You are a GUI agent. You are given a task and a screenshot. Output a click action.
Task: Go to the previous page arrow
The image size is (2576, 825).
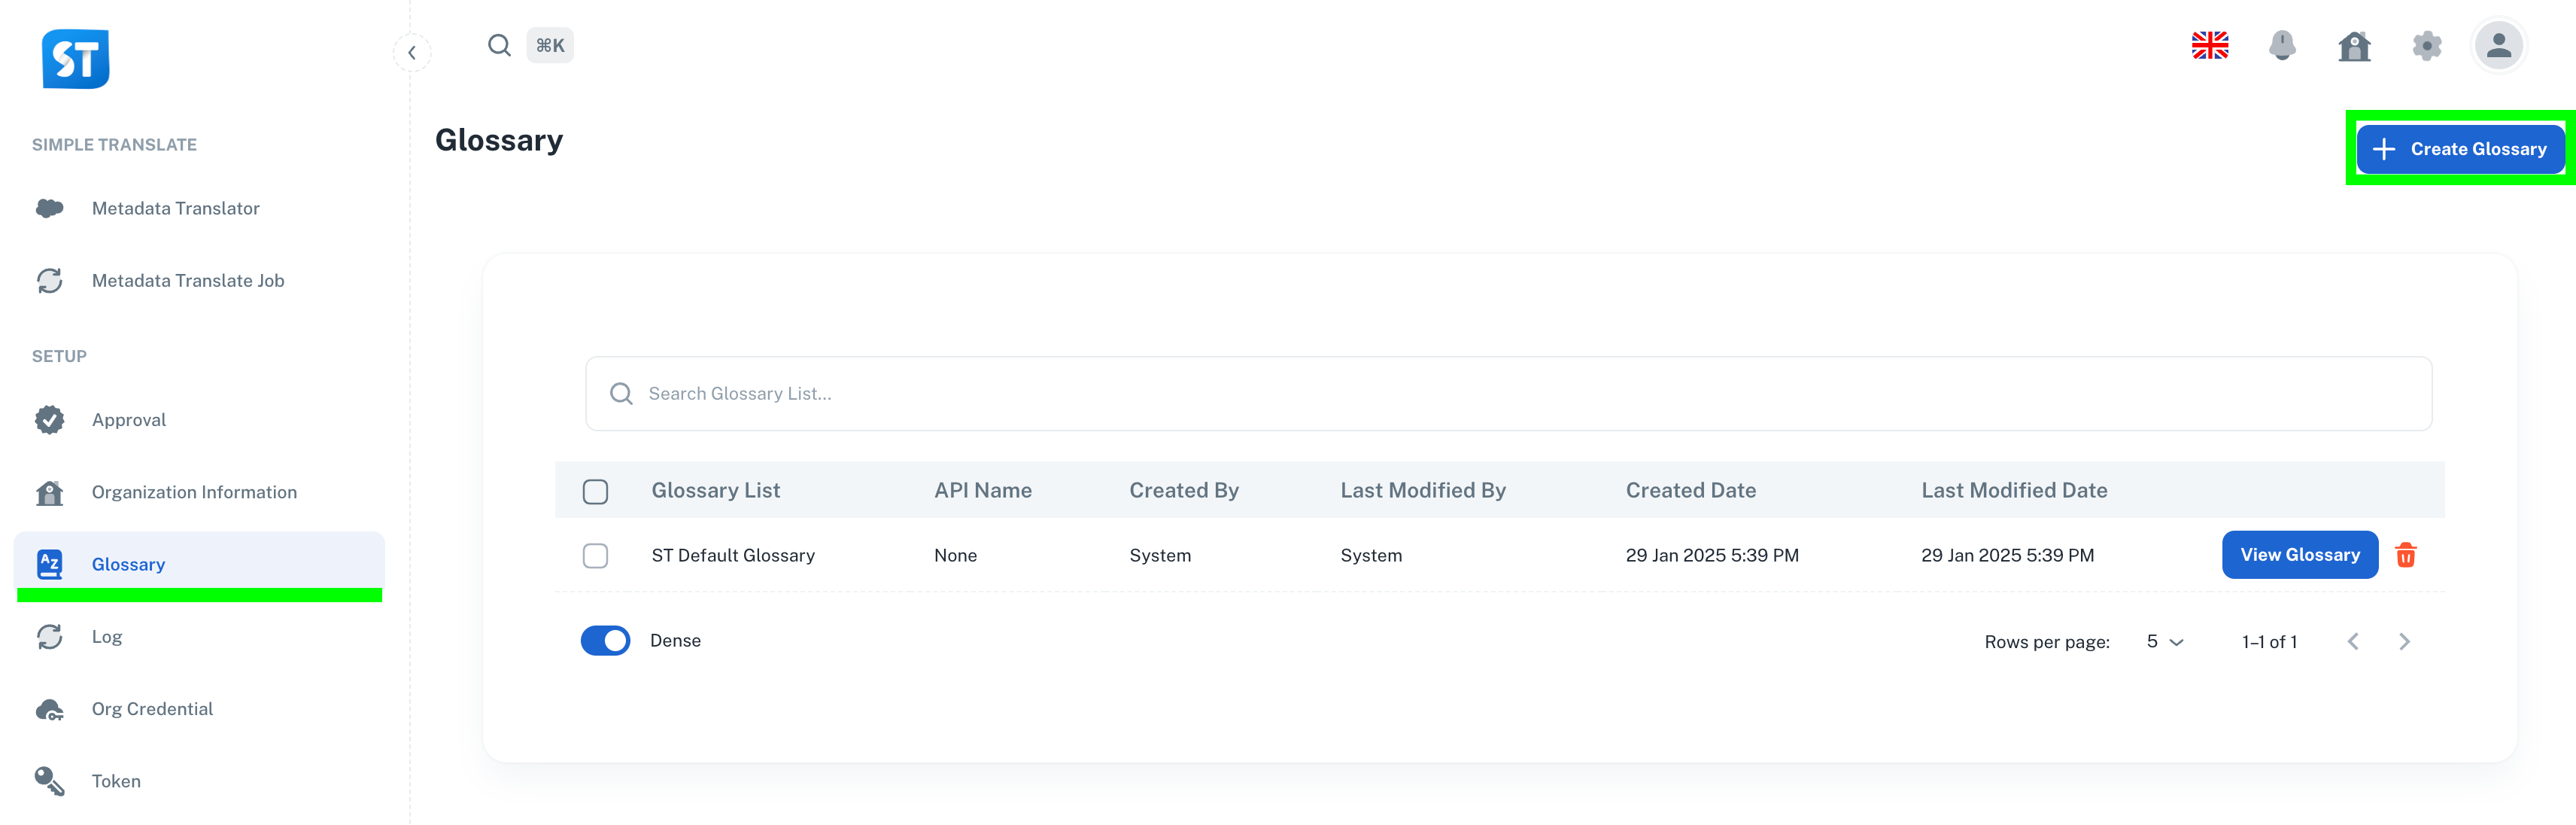(2353, 641)
